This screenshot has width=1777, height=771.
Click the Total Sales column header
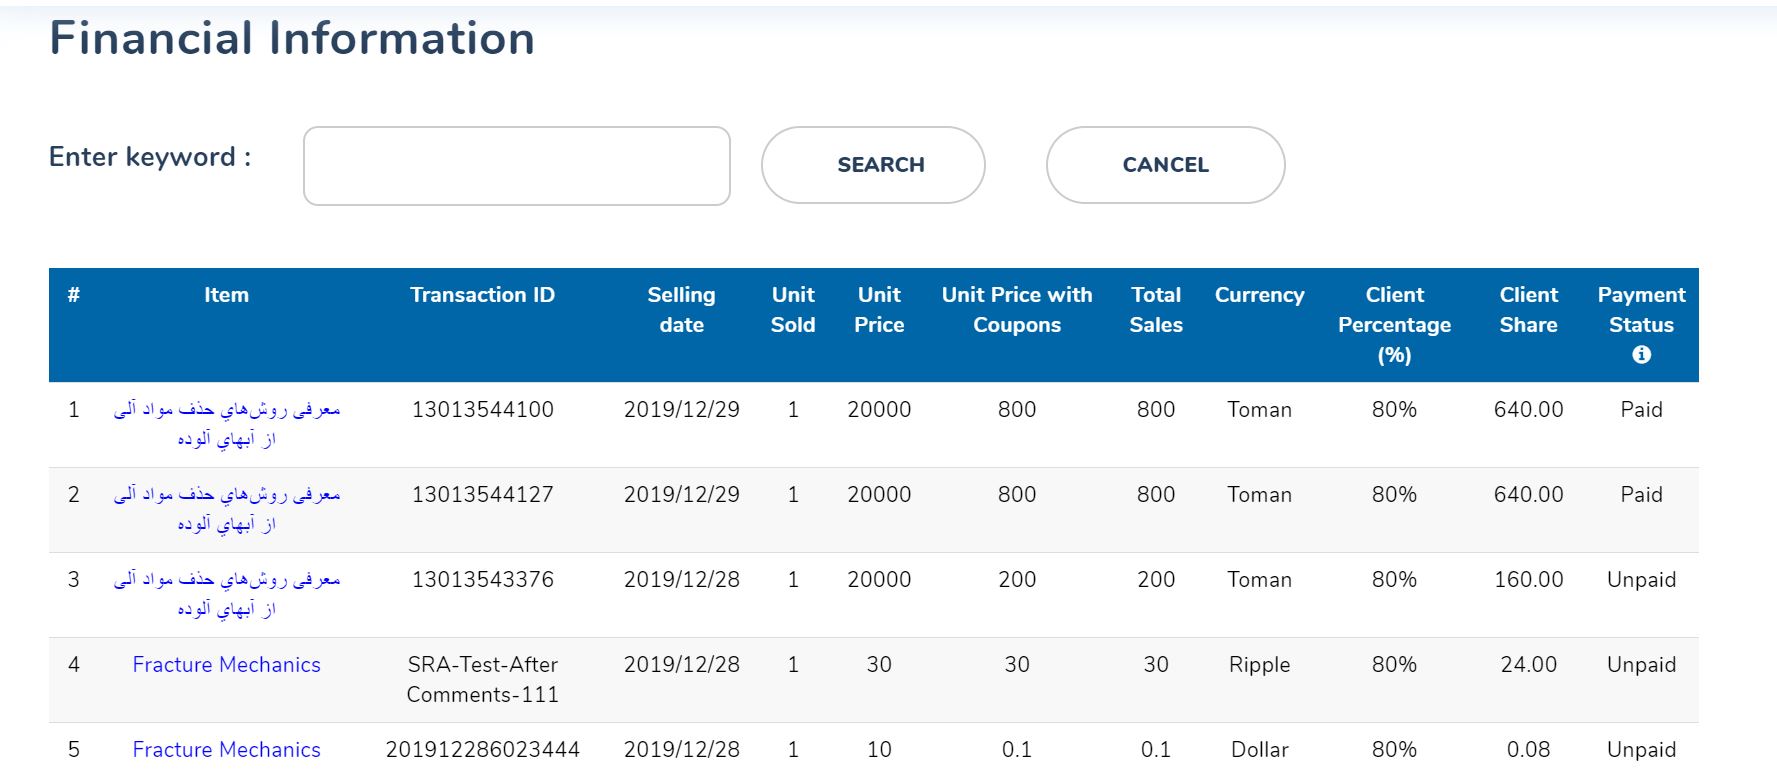coord(1156,310)
